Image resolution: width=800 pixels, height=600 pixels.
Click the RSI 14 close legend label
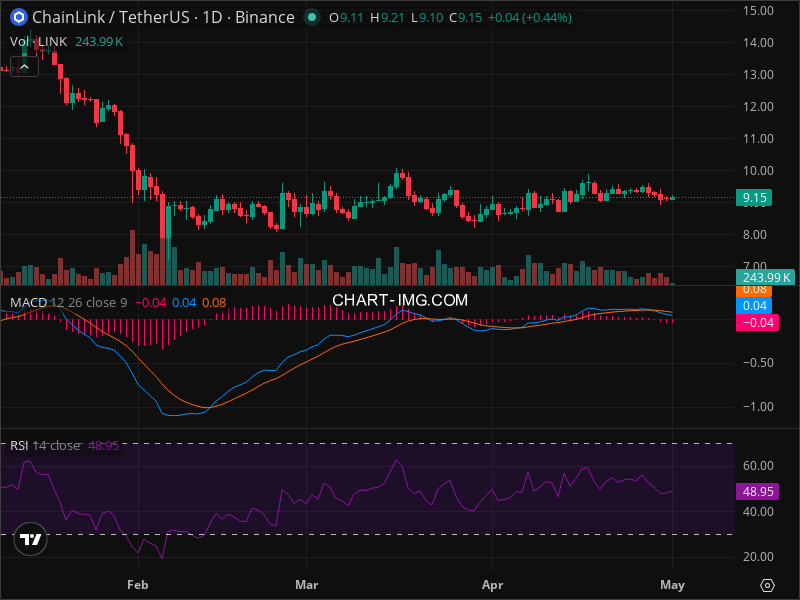45,445
